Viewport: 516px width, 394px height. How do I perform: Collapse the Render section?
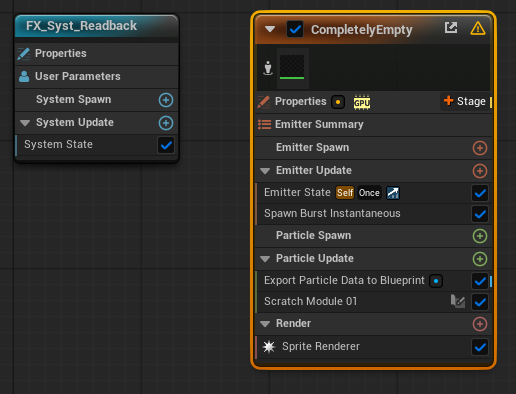[x=265, y=324]
